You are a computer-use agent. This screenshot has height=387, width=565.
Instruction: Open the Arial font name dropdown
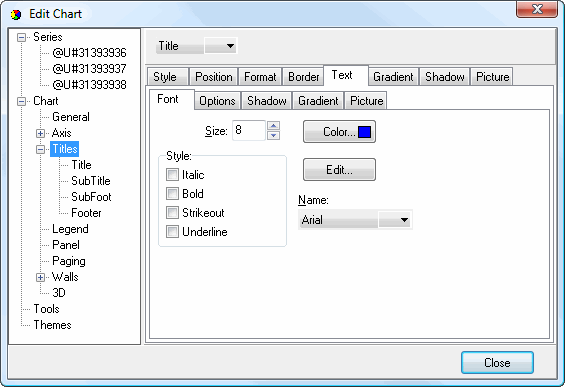point(395,220)
